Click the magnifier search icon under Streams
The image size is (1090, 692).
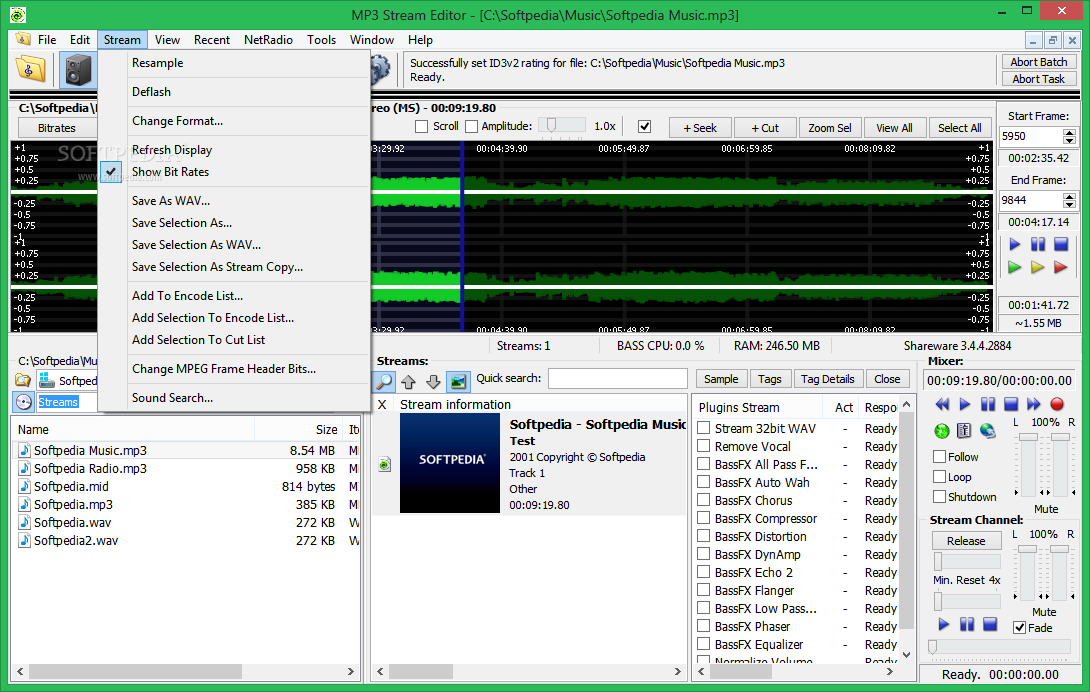coord(384,381)
